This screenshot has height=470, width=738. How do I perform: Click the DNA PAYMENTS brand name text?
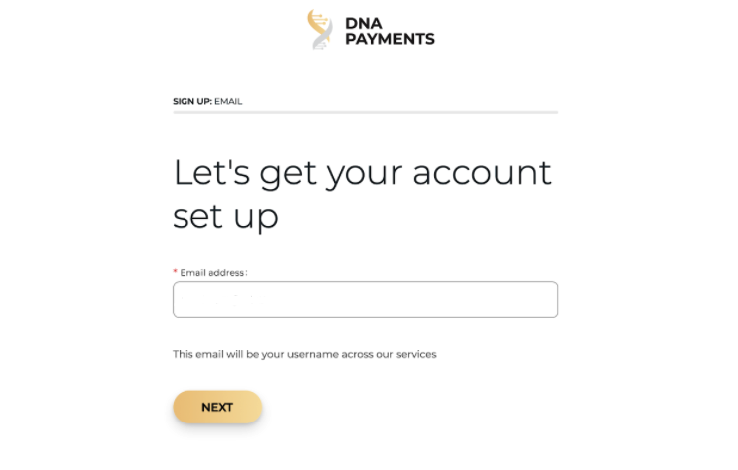(390, 32)
